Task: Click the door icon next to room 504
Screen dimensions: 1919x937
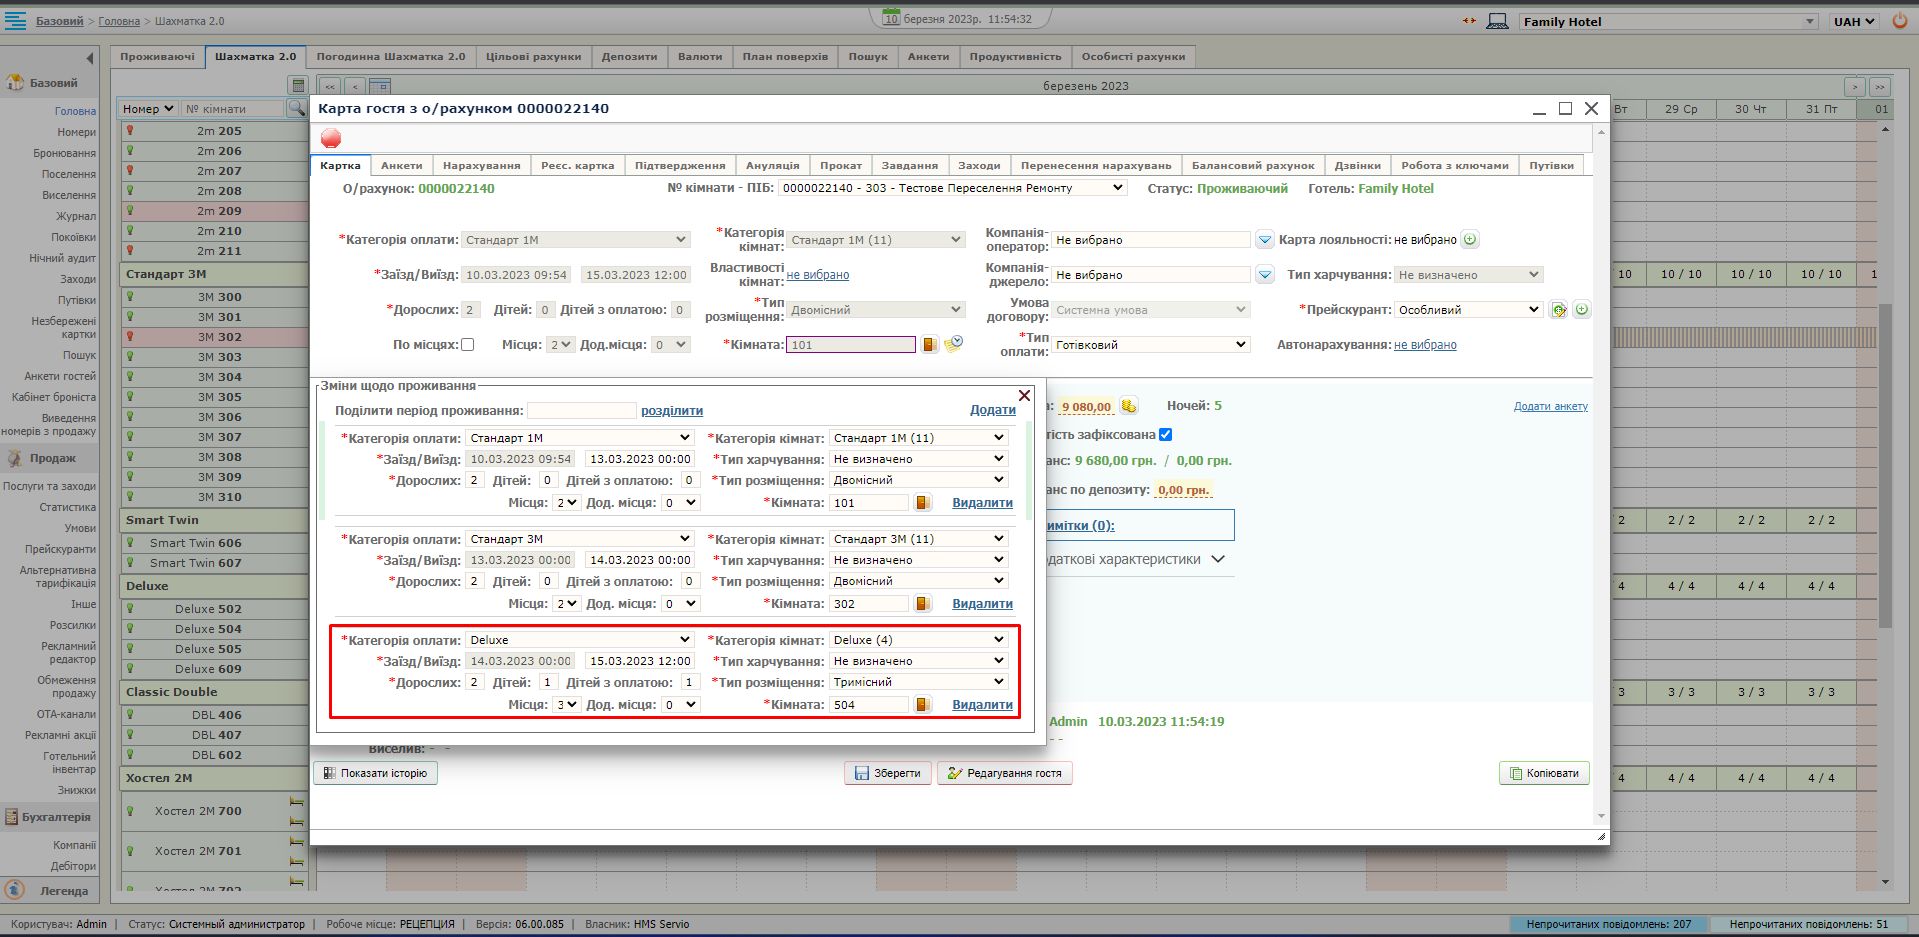Action: point(923,705)
